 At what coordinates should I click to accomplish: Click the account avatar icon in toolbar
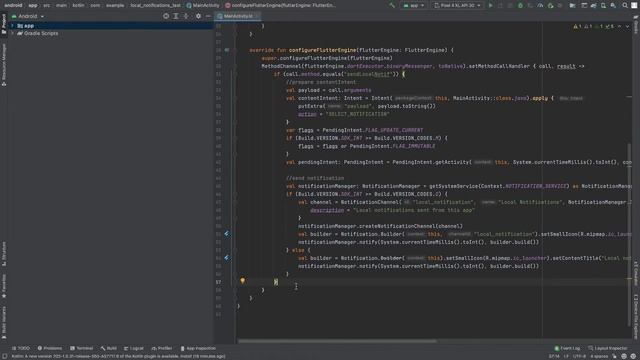click(x=634, y=5)
